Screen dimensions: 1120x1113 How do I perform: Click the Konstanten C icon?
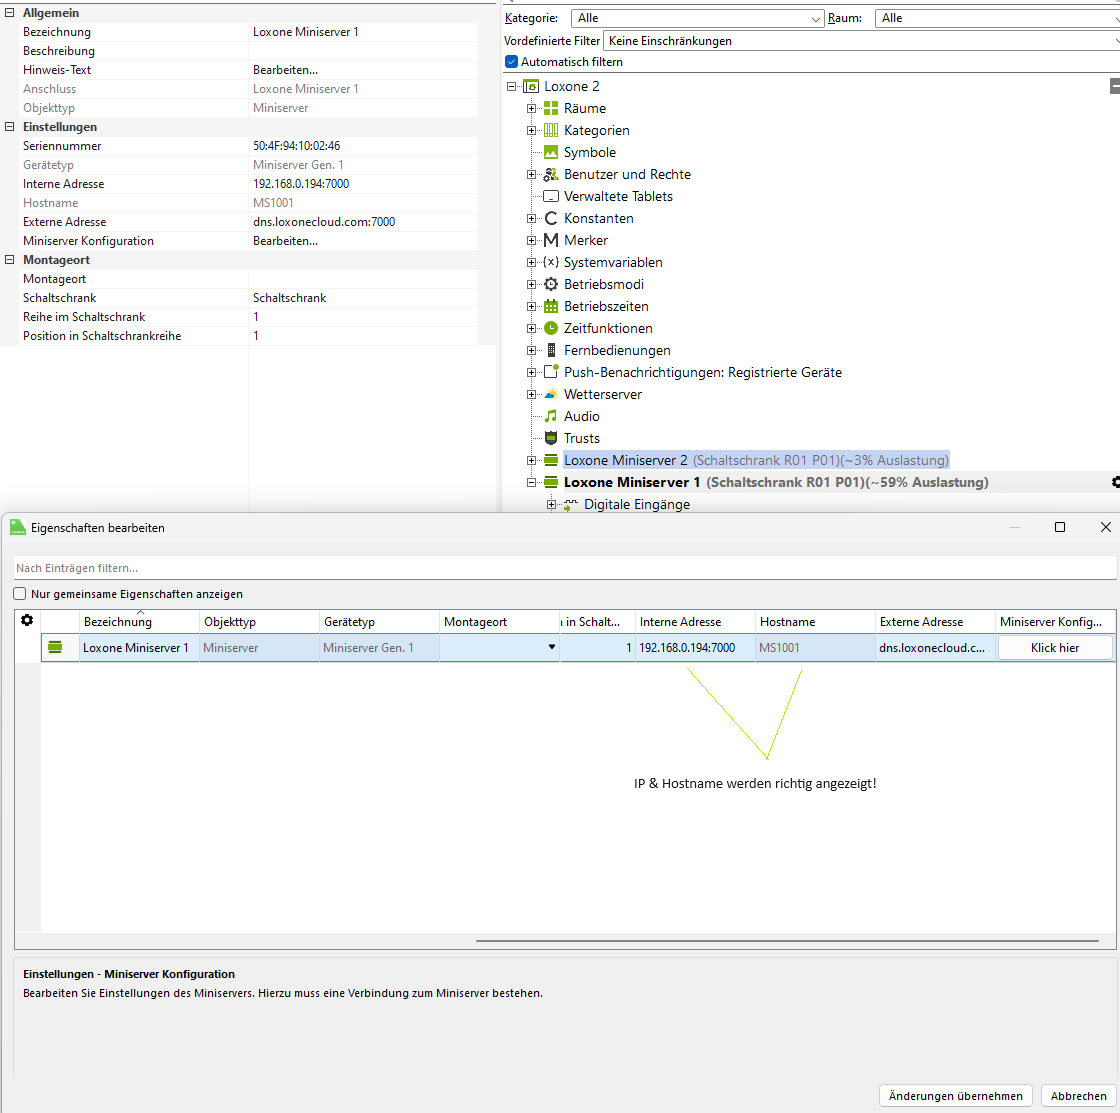tap(551, 219)
